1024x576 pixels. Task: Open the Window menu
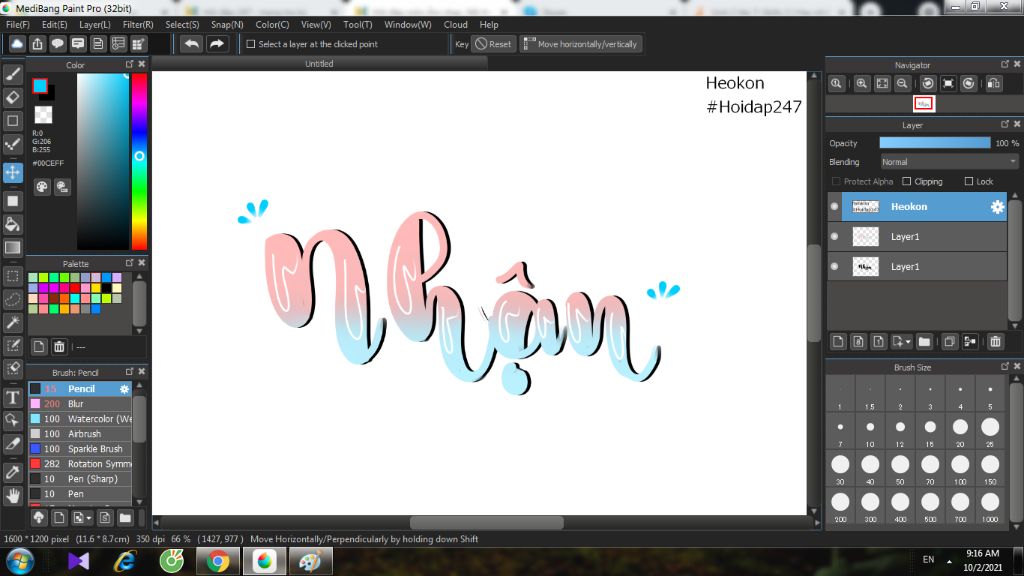pos(408,25)
